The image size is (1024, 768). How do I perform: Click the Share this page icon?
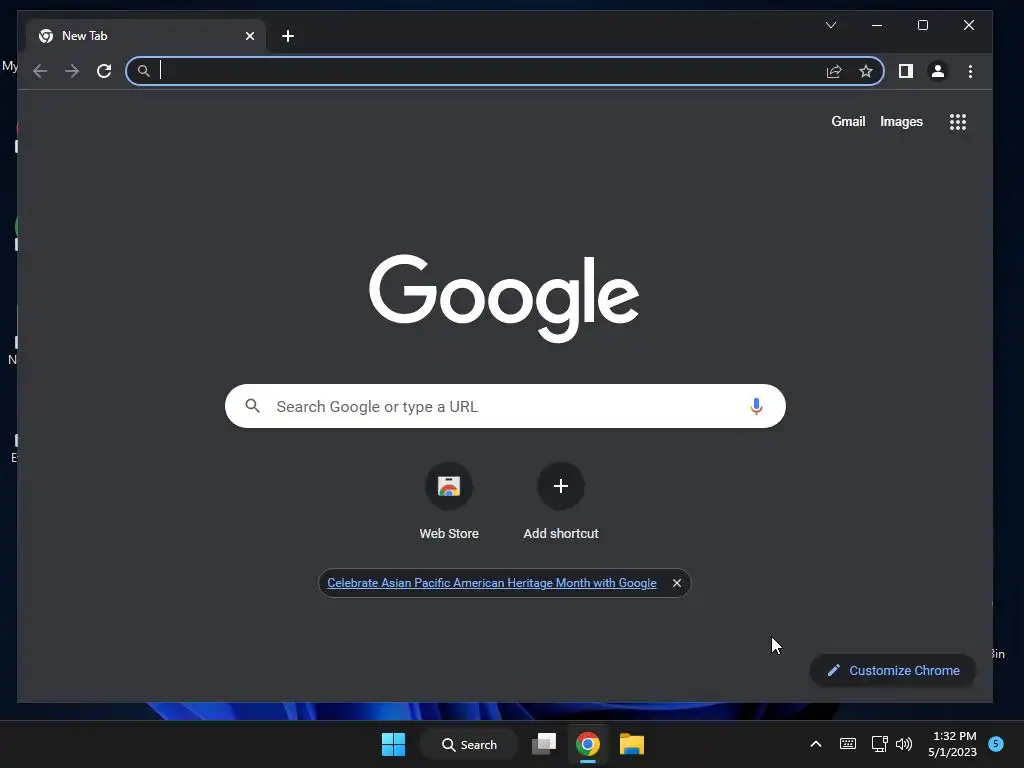pyautogui.click(x=834, y=71)
